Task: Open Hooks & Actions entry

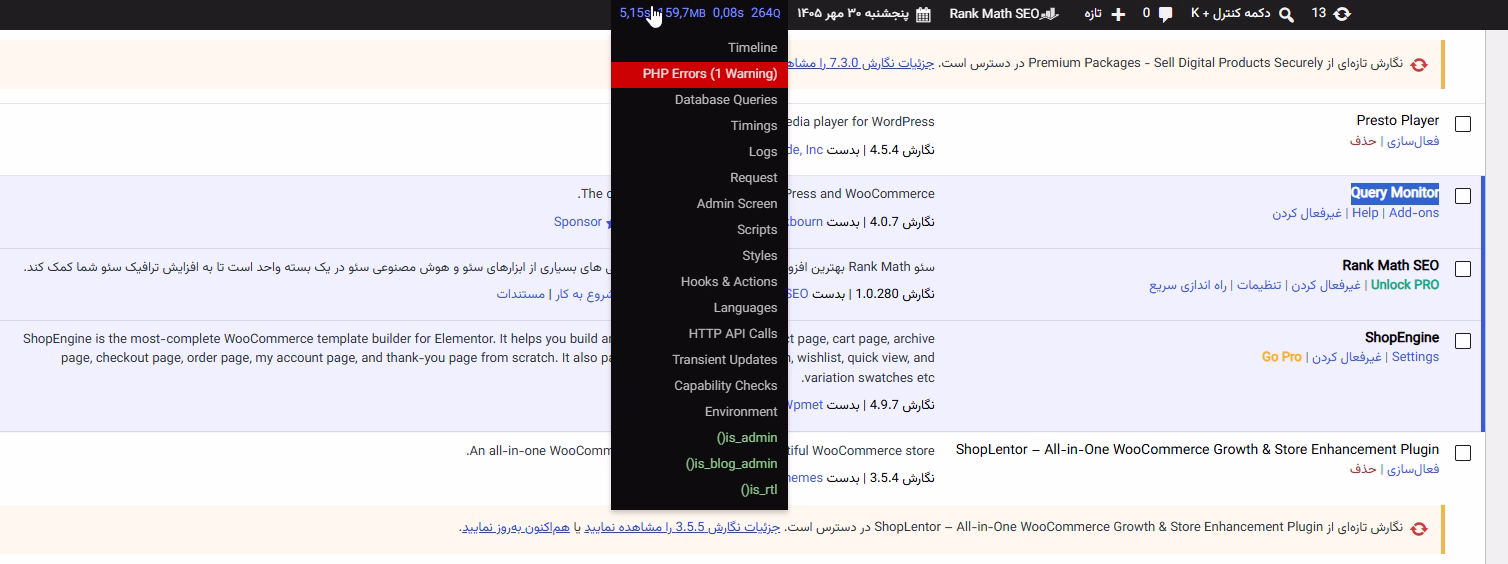Action: (x=699, y=281)
